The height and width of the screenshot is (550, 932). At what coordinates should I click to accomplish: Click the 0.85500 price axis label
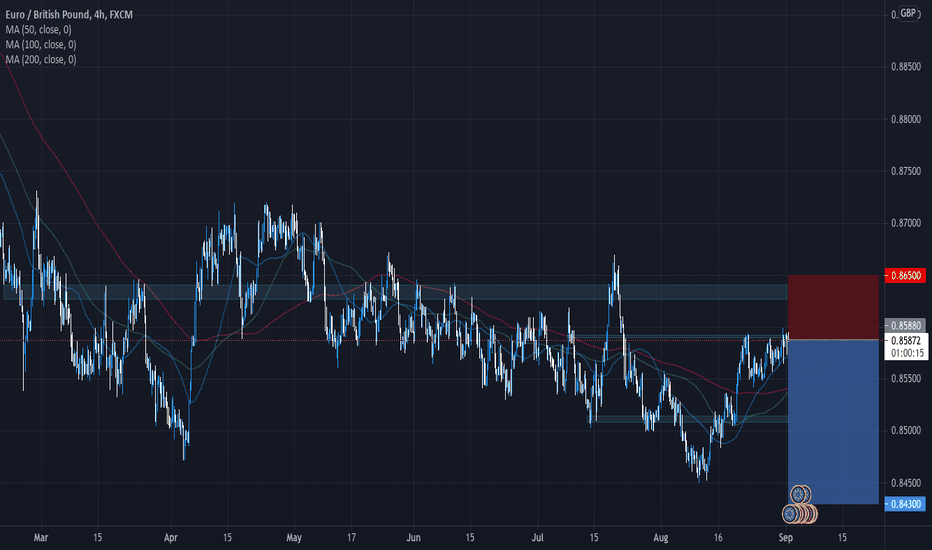tap(906, 378)
